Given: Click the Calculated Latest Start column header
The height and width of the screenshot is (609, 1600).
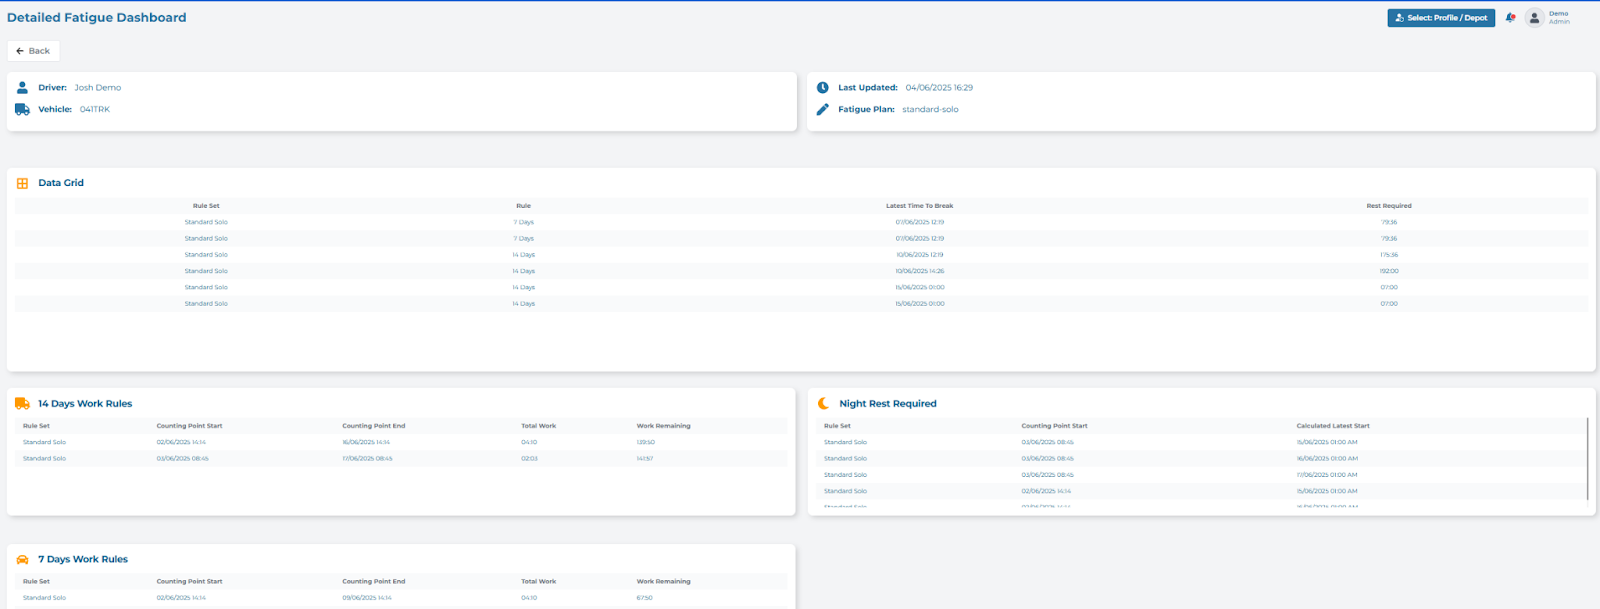Looking at the screenshot, I should click(x=1333, y=426).
